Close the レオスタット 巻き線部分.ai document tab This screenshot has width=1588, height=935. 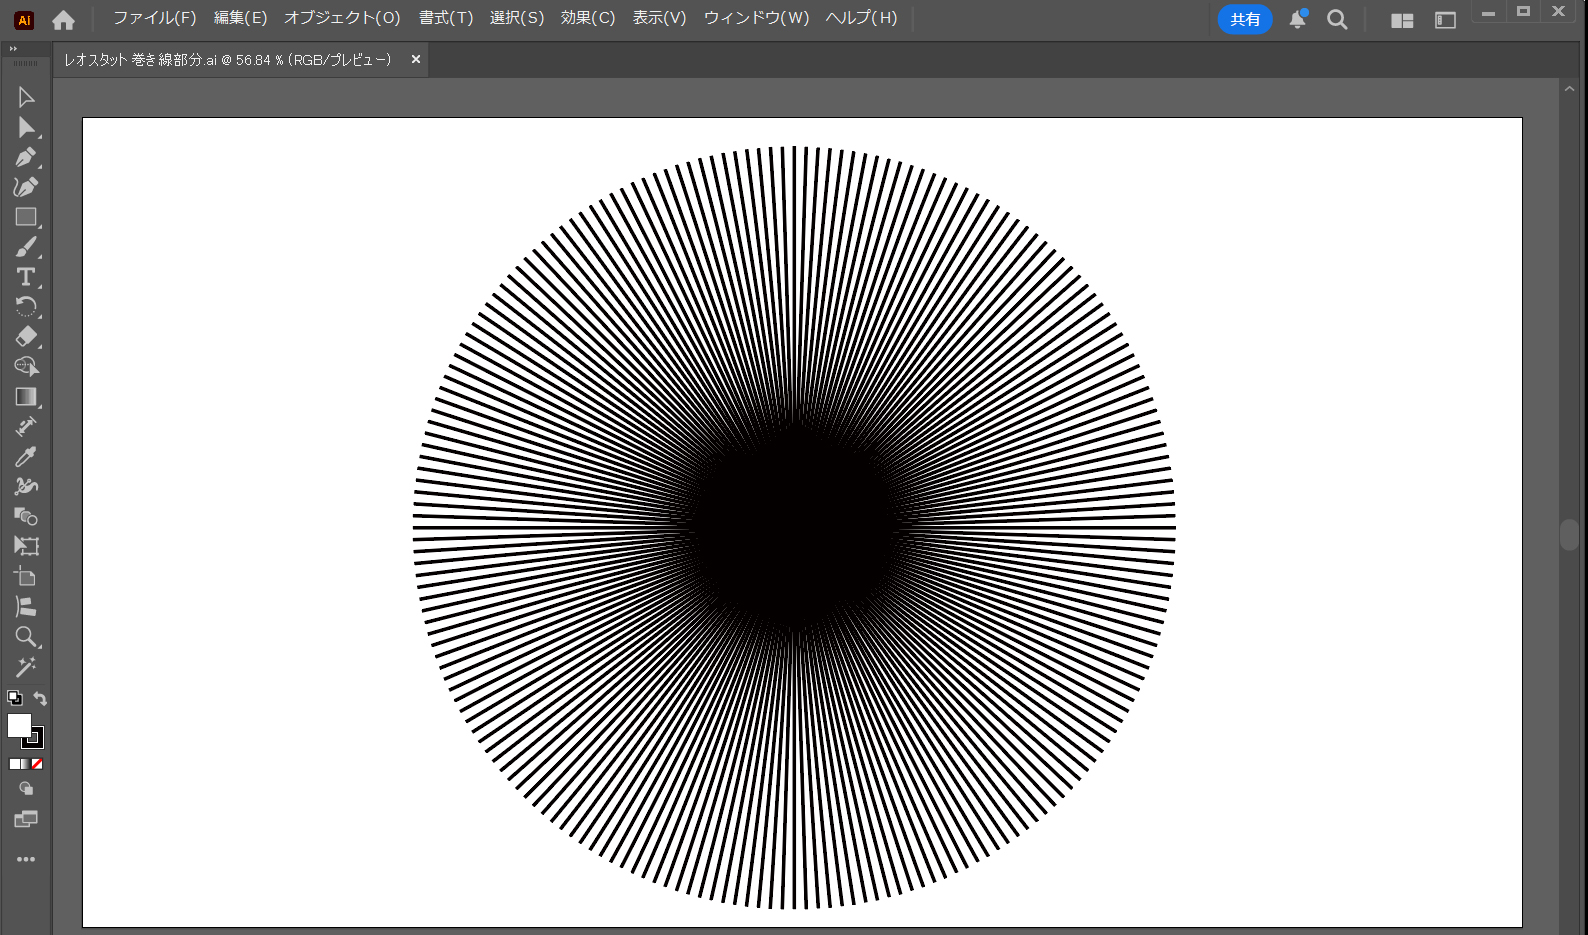point(416,59)
